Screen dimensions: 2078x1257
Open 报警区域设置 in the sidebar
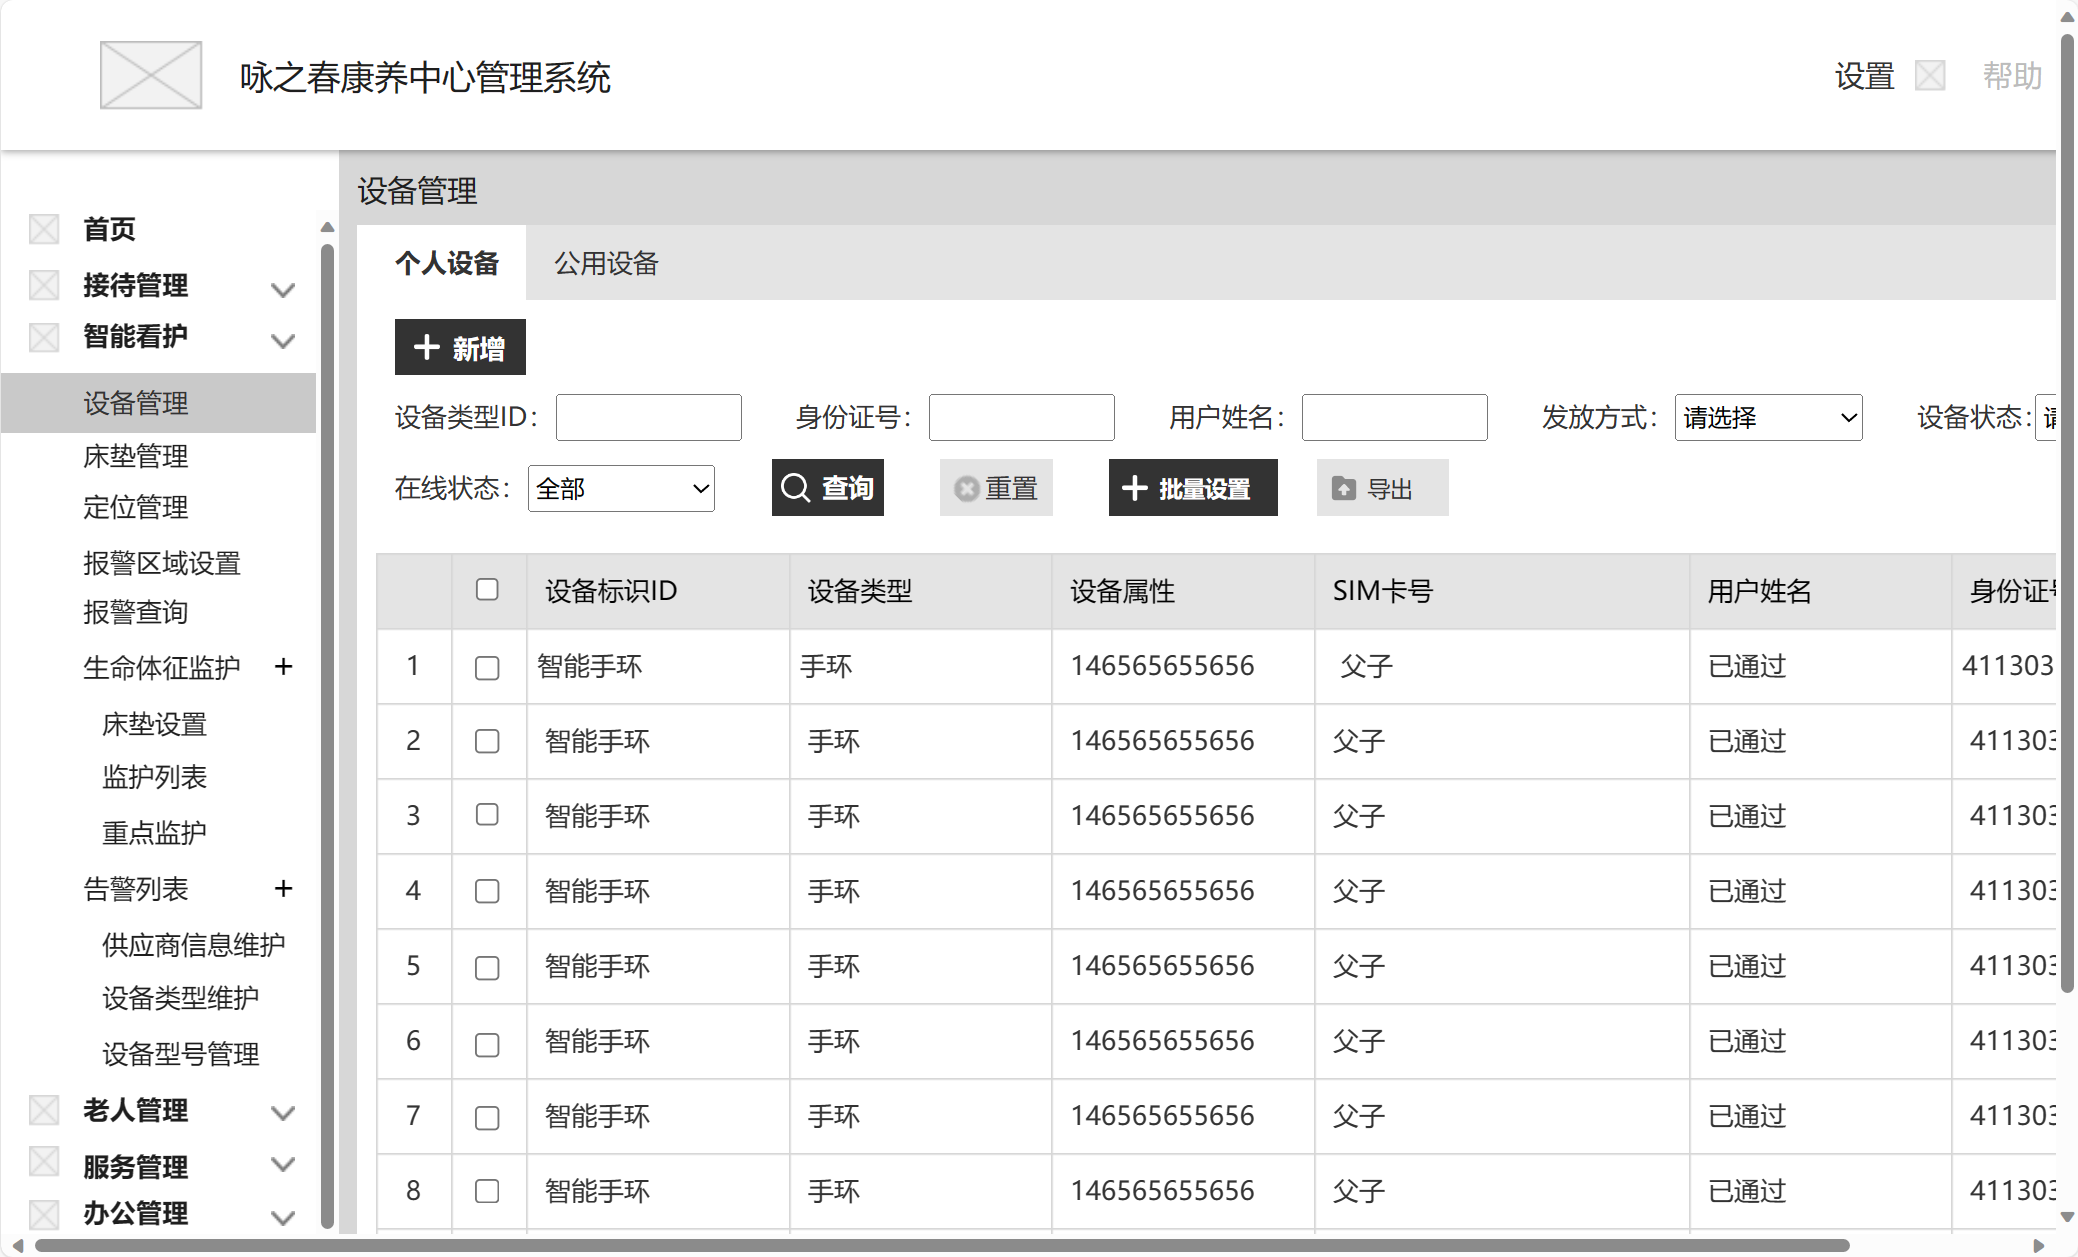pos(162,563)
